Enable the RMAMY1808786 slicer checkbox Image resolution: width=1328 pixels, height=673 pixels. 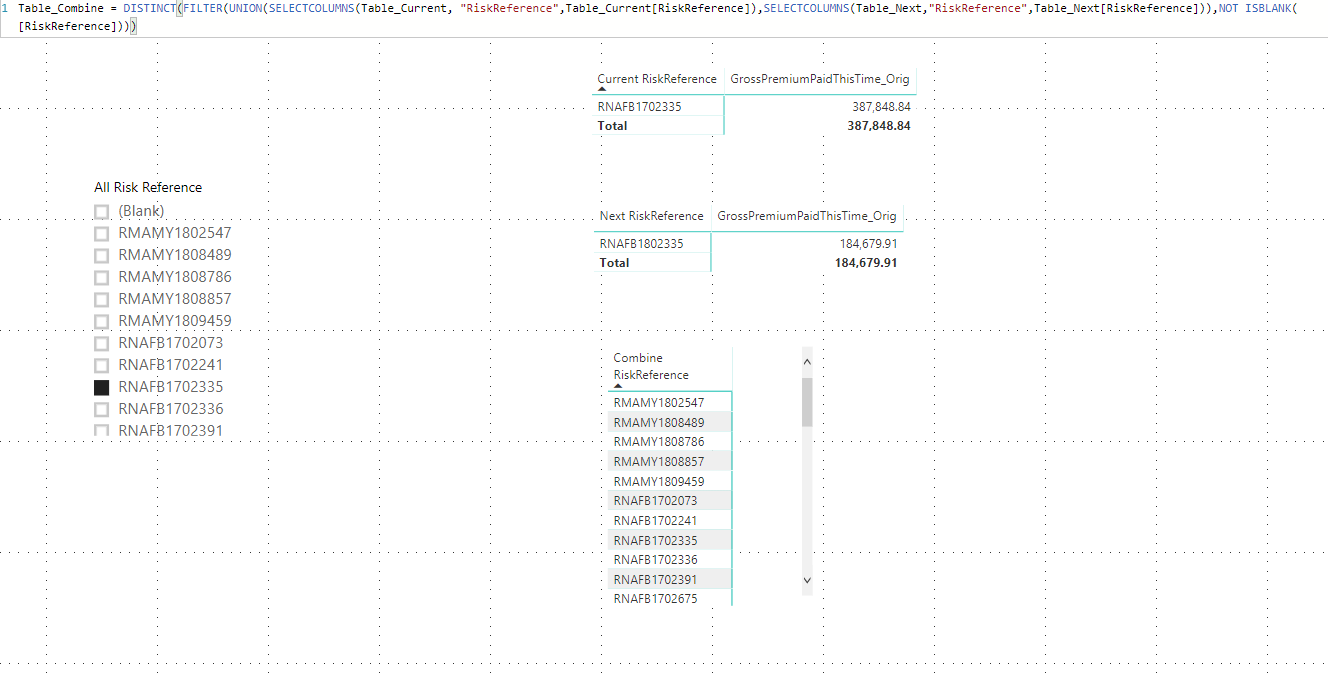click(101, 278)
